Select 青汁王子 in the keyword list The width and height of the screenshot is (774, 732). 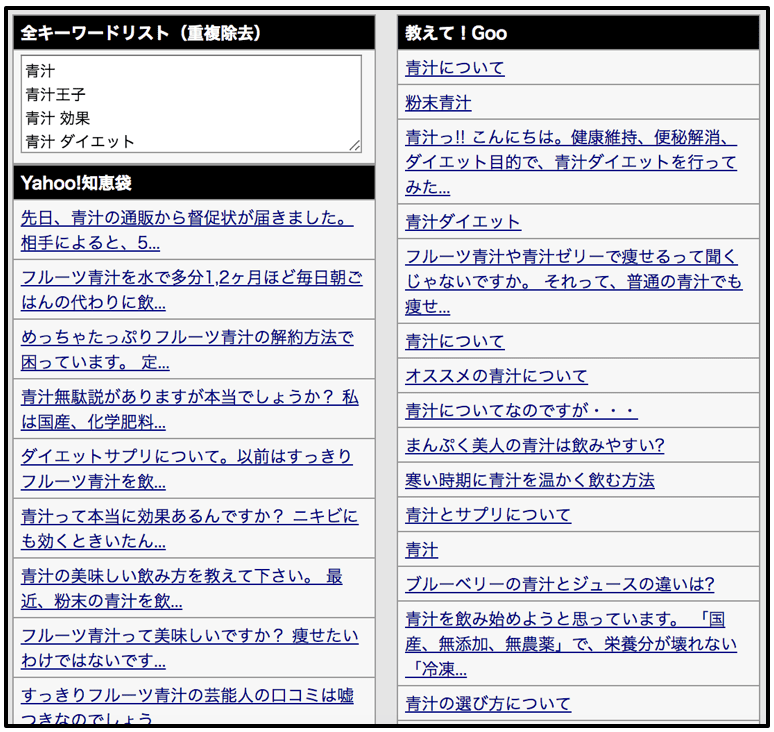point(55,94)
